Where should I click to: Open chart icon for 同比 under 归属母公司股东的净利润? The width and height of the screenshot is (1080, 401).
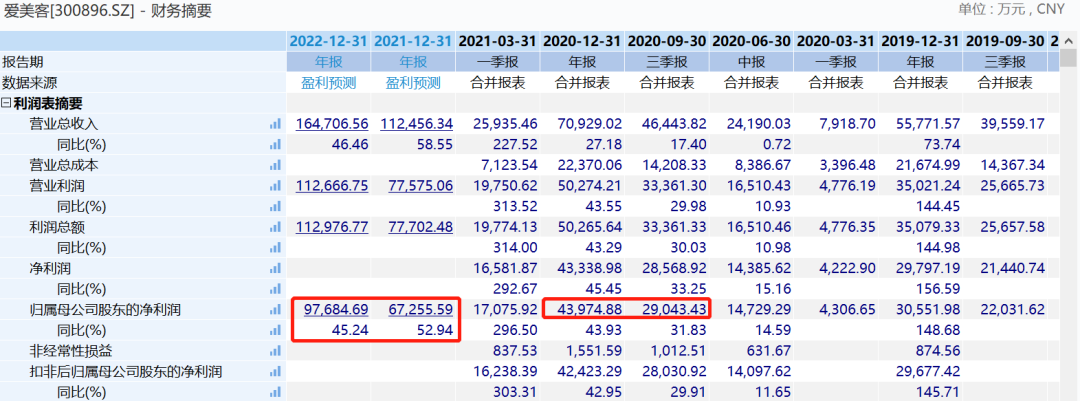pos(276,331)
